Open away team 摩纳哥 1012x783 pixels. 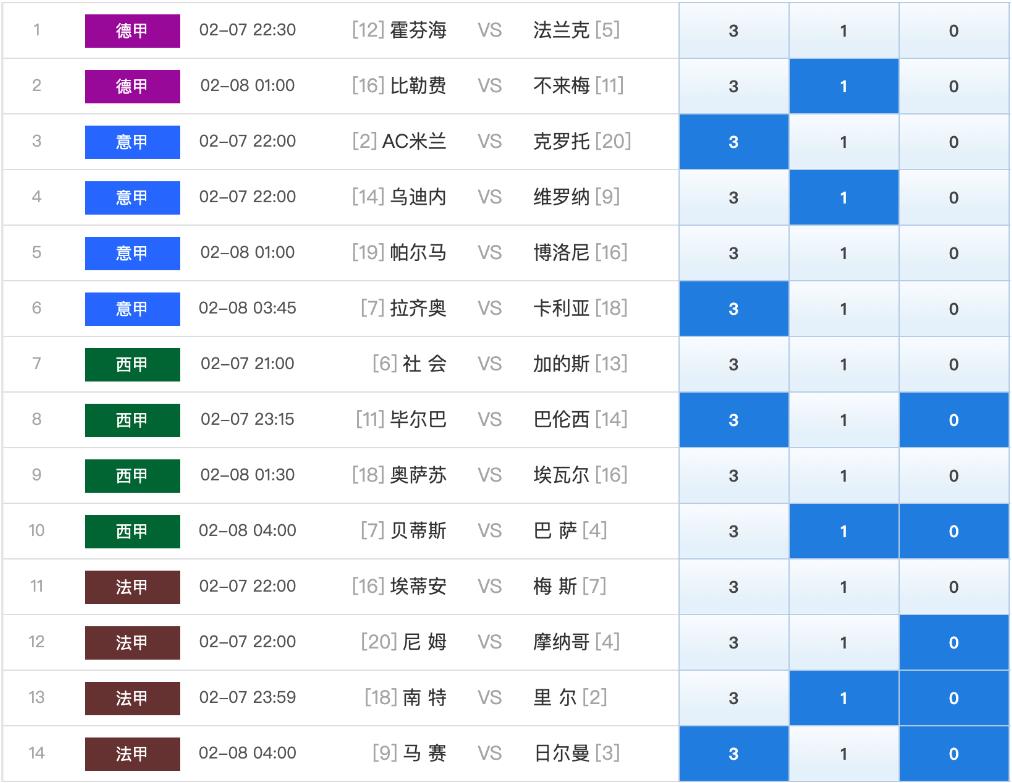pyautogui.click(x=561, y=642)
